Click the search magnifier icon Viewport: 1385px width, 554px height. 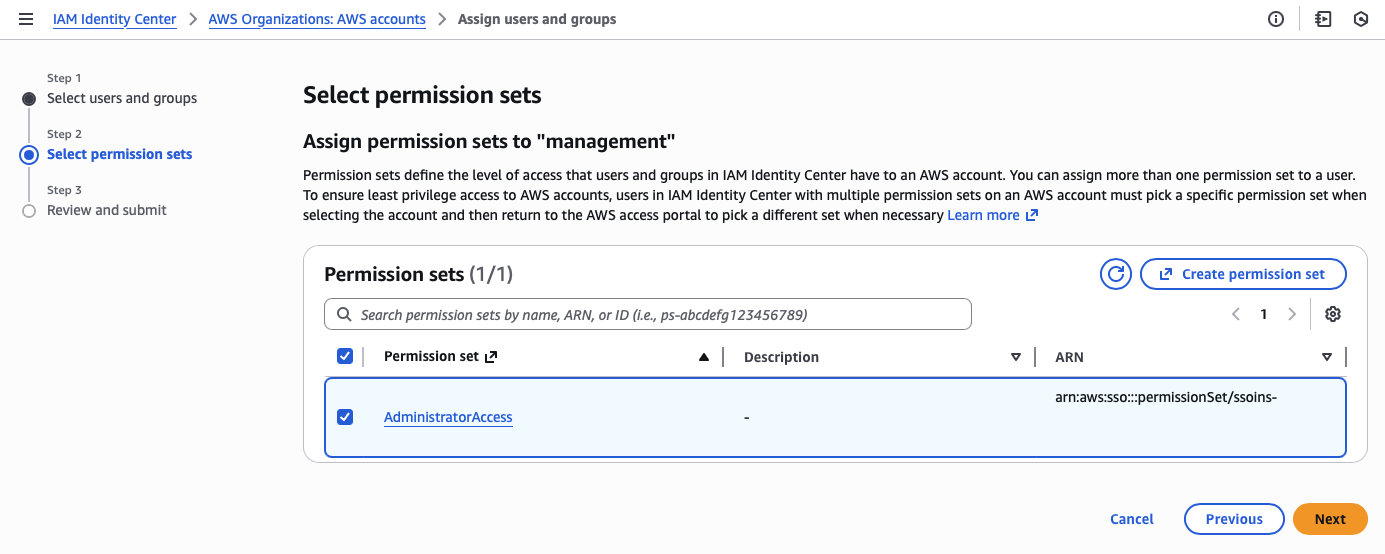click(x=344, y=314)
